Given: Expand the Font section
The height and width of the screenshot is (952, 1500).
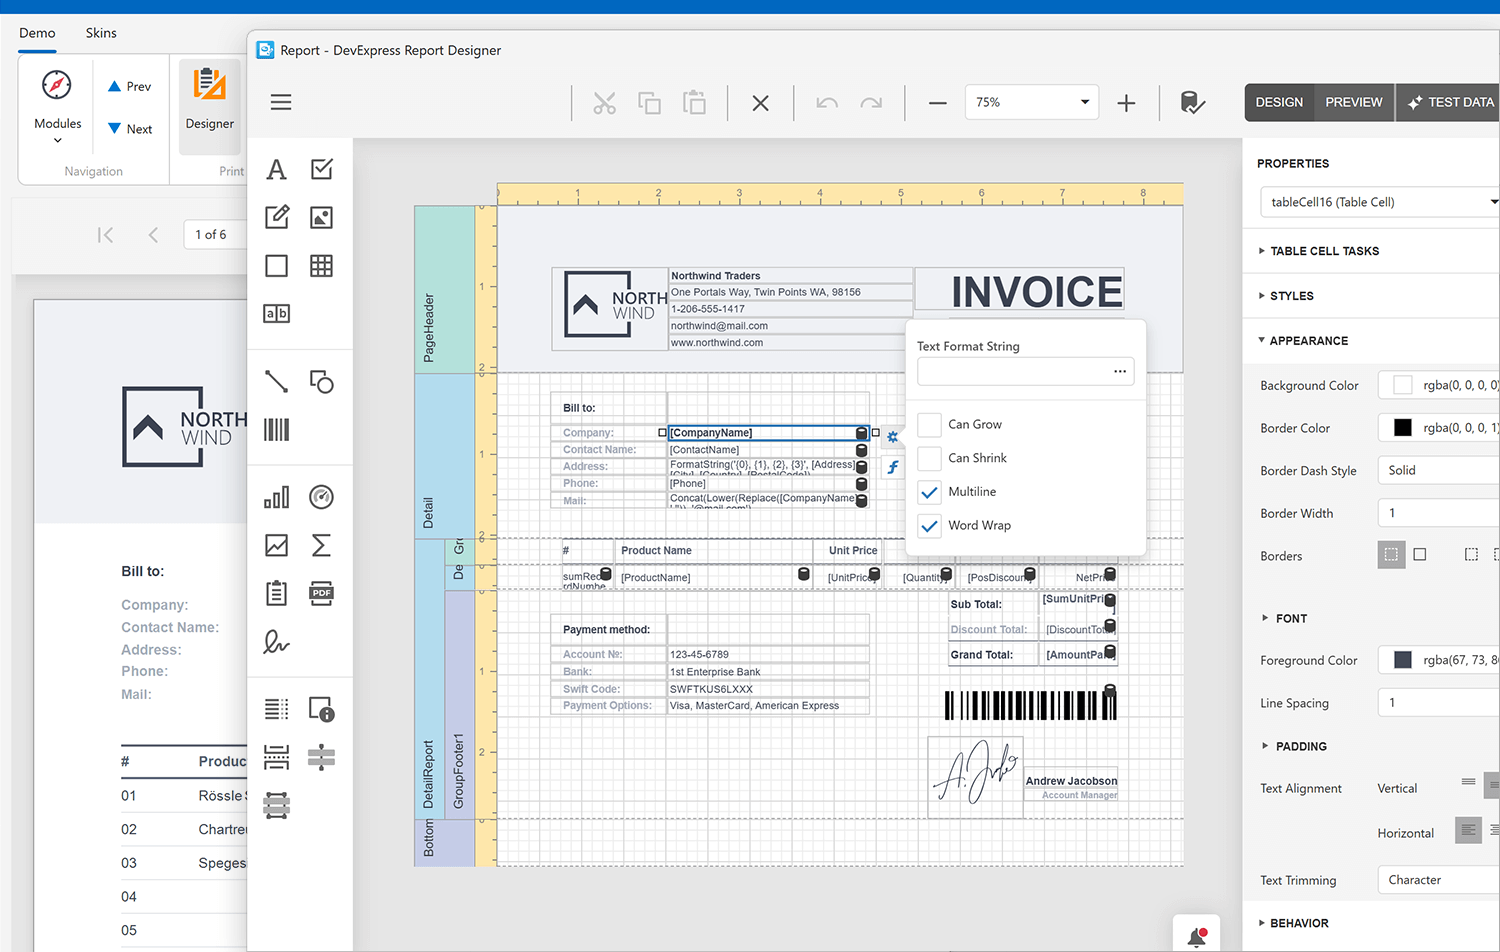Looking at the screenshot, I should (x=1285, y=619).
